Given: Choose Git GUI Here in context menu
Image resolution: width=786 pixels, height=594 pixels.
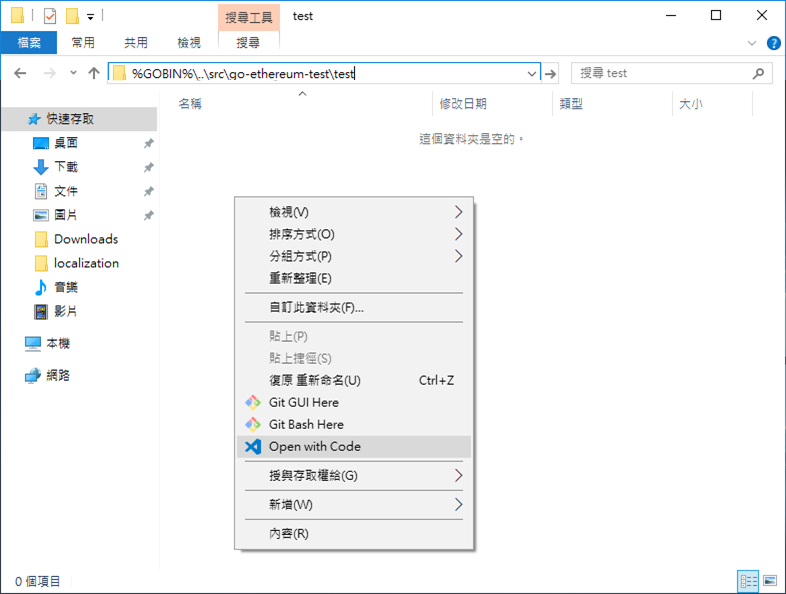Looking at the screenshot, I should pos(354,403).
